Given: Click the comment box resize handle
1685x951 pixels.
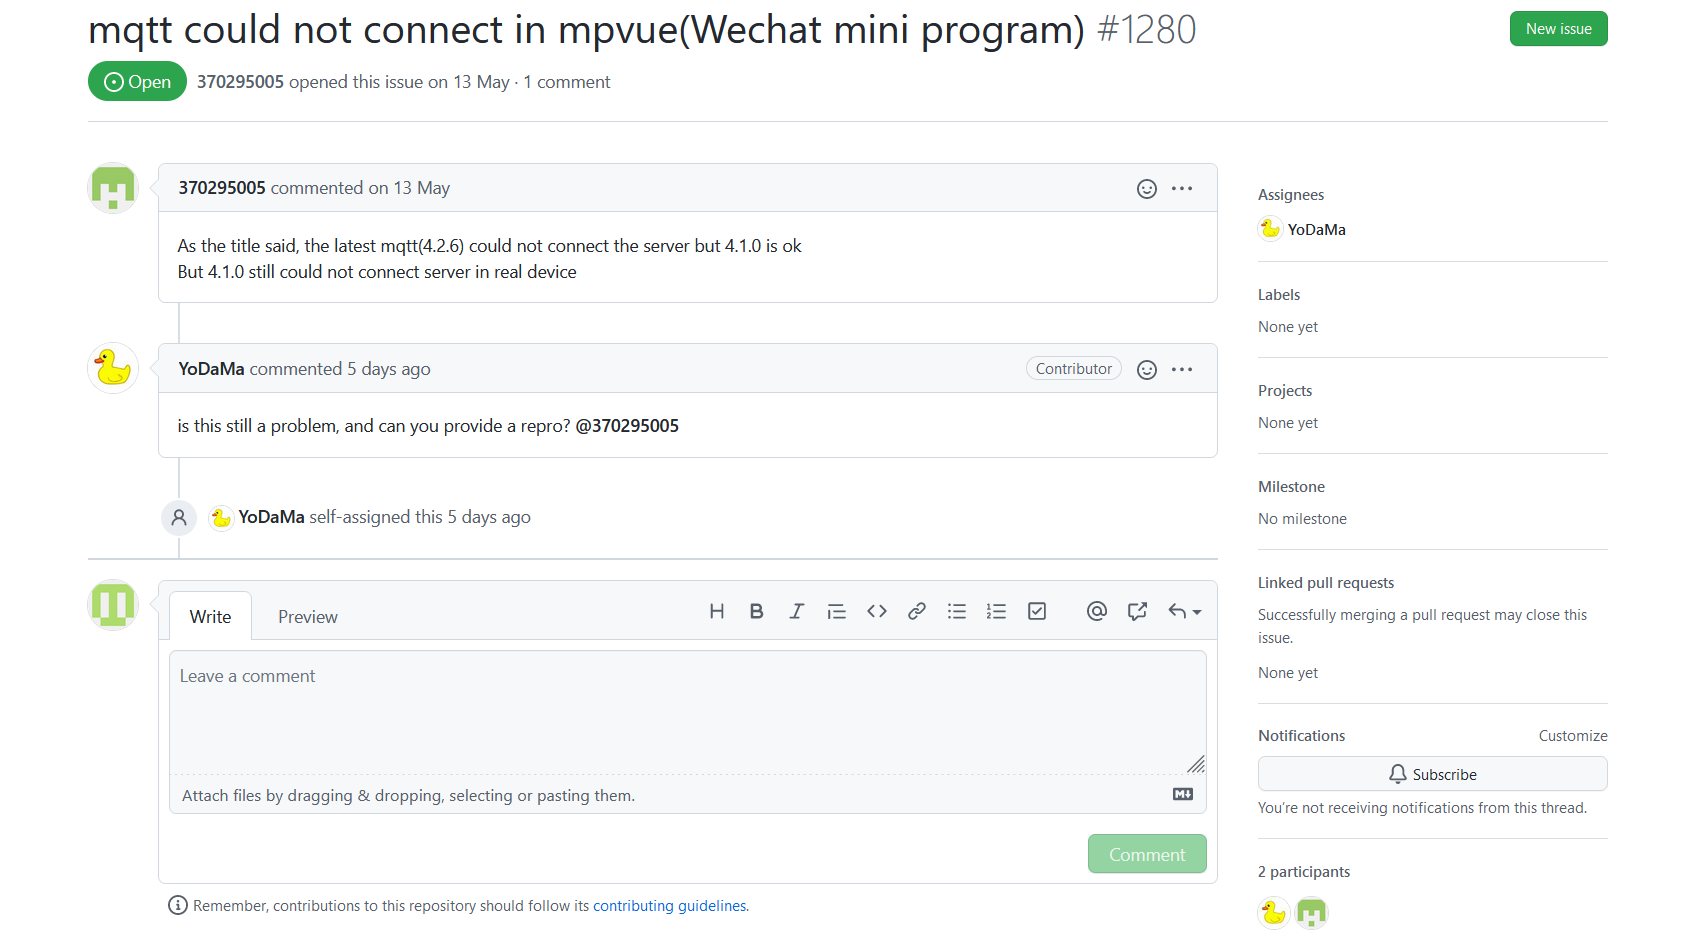Looking at the screenshot, I should click(x=1196, y=764).
